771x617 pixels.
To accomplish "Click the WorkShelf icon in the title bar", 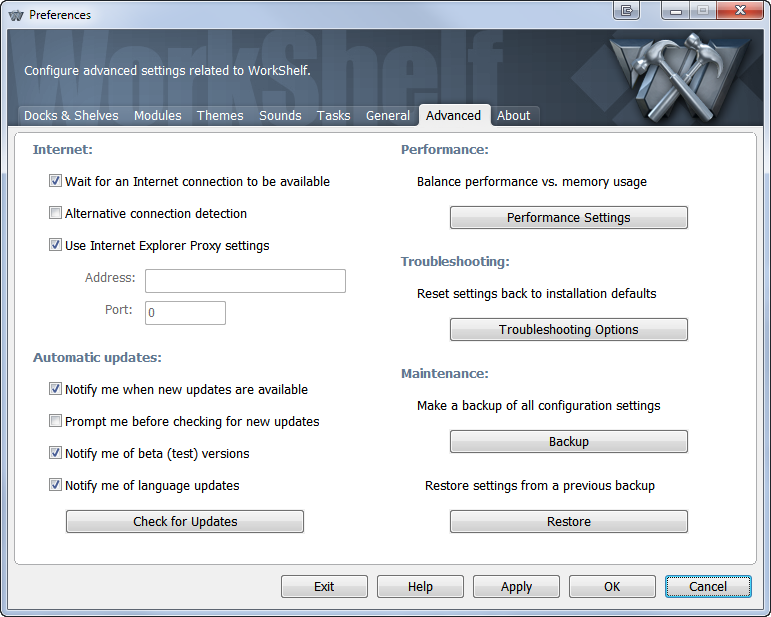I will (x=15, y=15).
